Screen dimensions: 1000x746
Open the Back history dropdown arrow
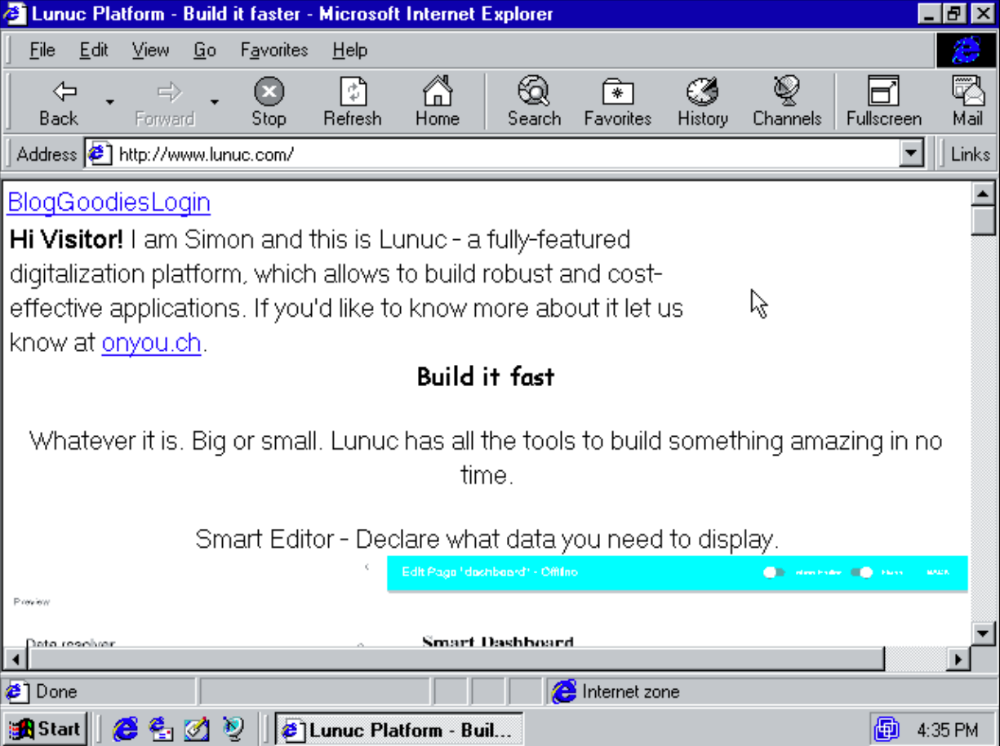110,102
